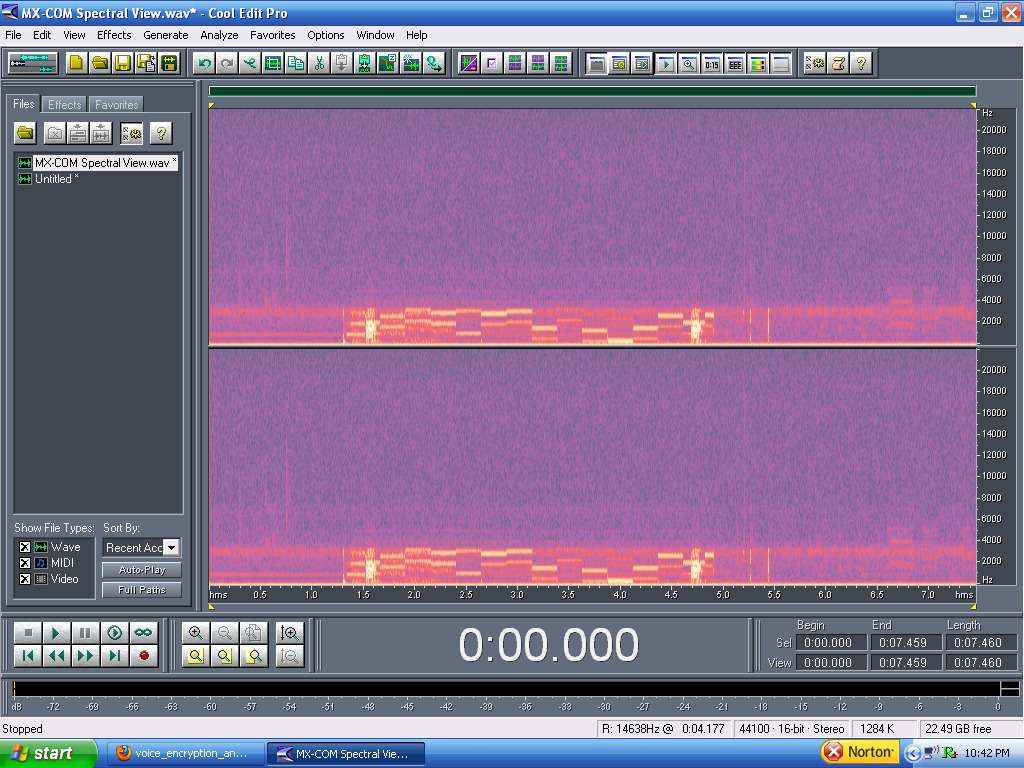
Task: Undo the last edit
Action: (x=204, y=63)
